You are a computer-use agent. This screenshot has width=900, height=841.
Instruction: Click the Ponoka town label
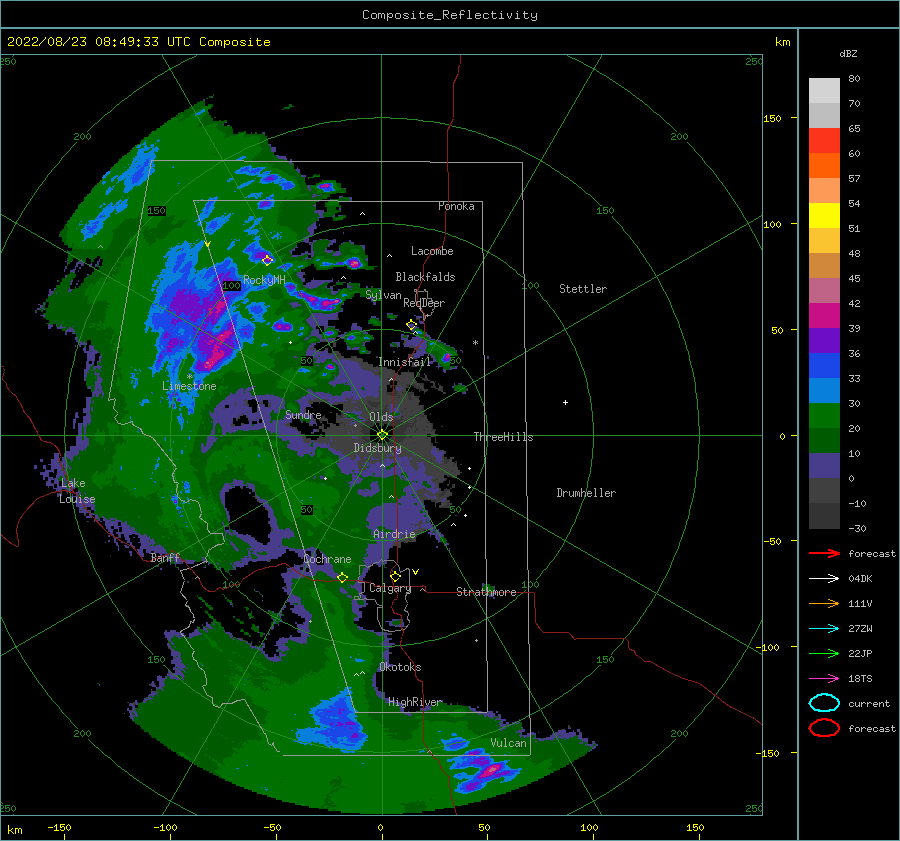click(x=456, y=206)
